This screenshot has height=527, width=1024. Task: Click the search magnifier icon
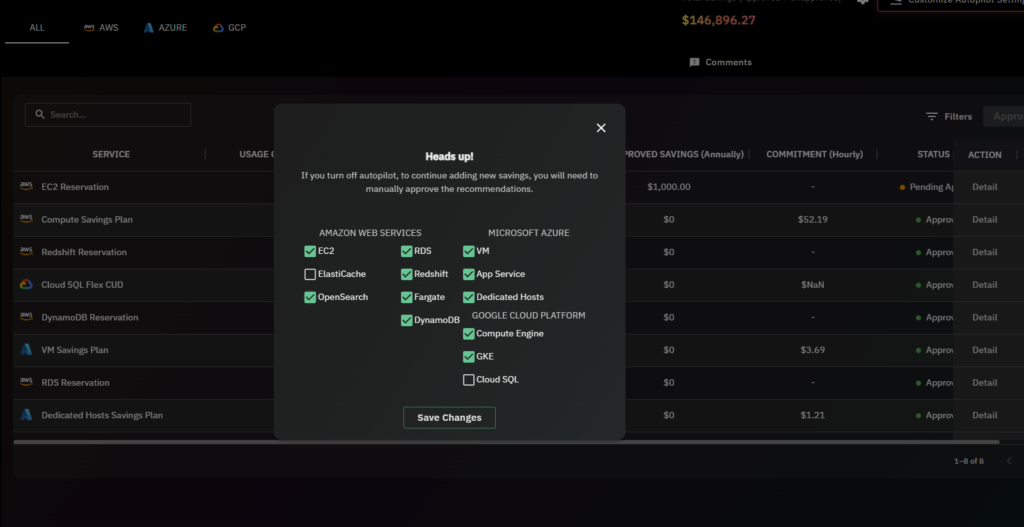click(x=40, y=114)
